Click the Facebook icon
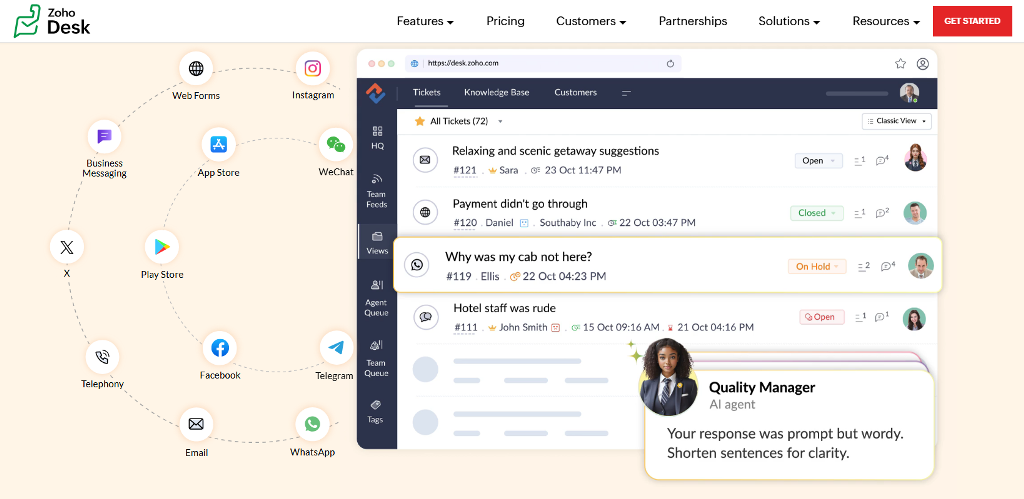The image size is (1024, 499). (220, 348)
